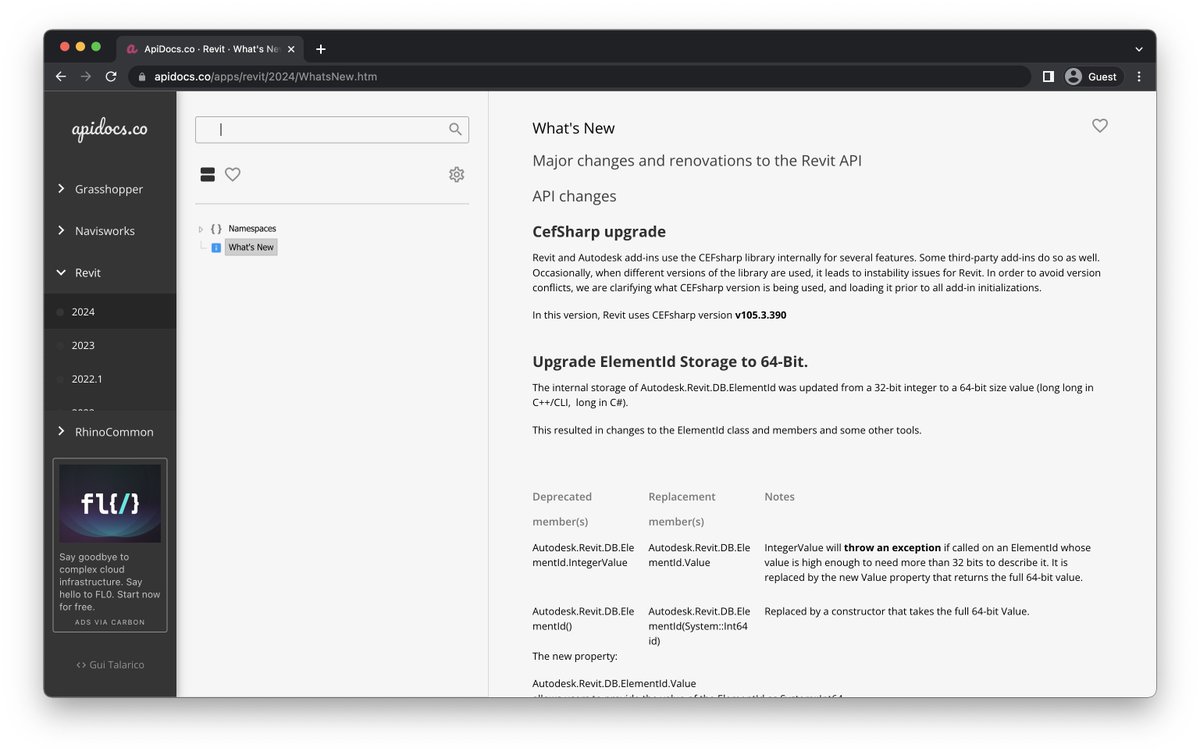The height and width of the screenshot is (755, 1200).
Task: Open the Gui Talarico link
Action: [110, 664]
